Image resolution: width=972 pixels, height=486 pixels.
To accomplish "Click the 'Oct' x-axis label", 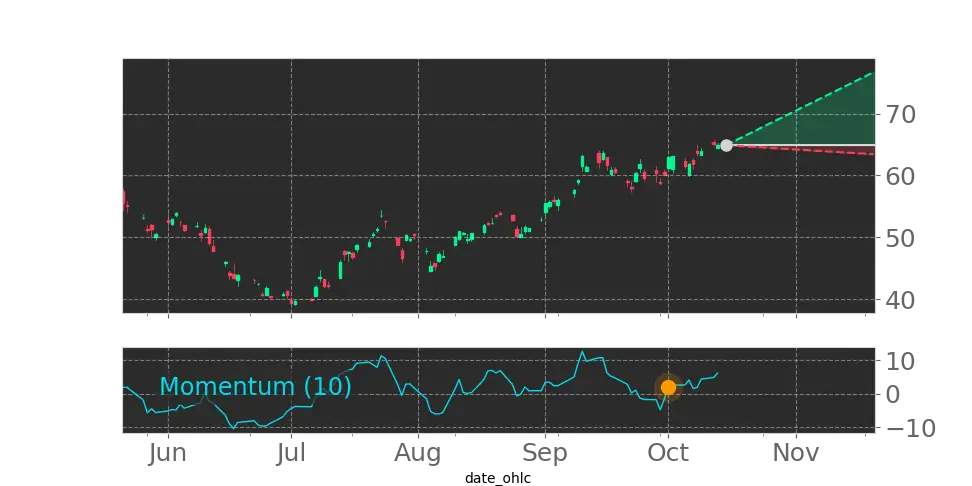I will pyautogui.click(x=668, y=453).
